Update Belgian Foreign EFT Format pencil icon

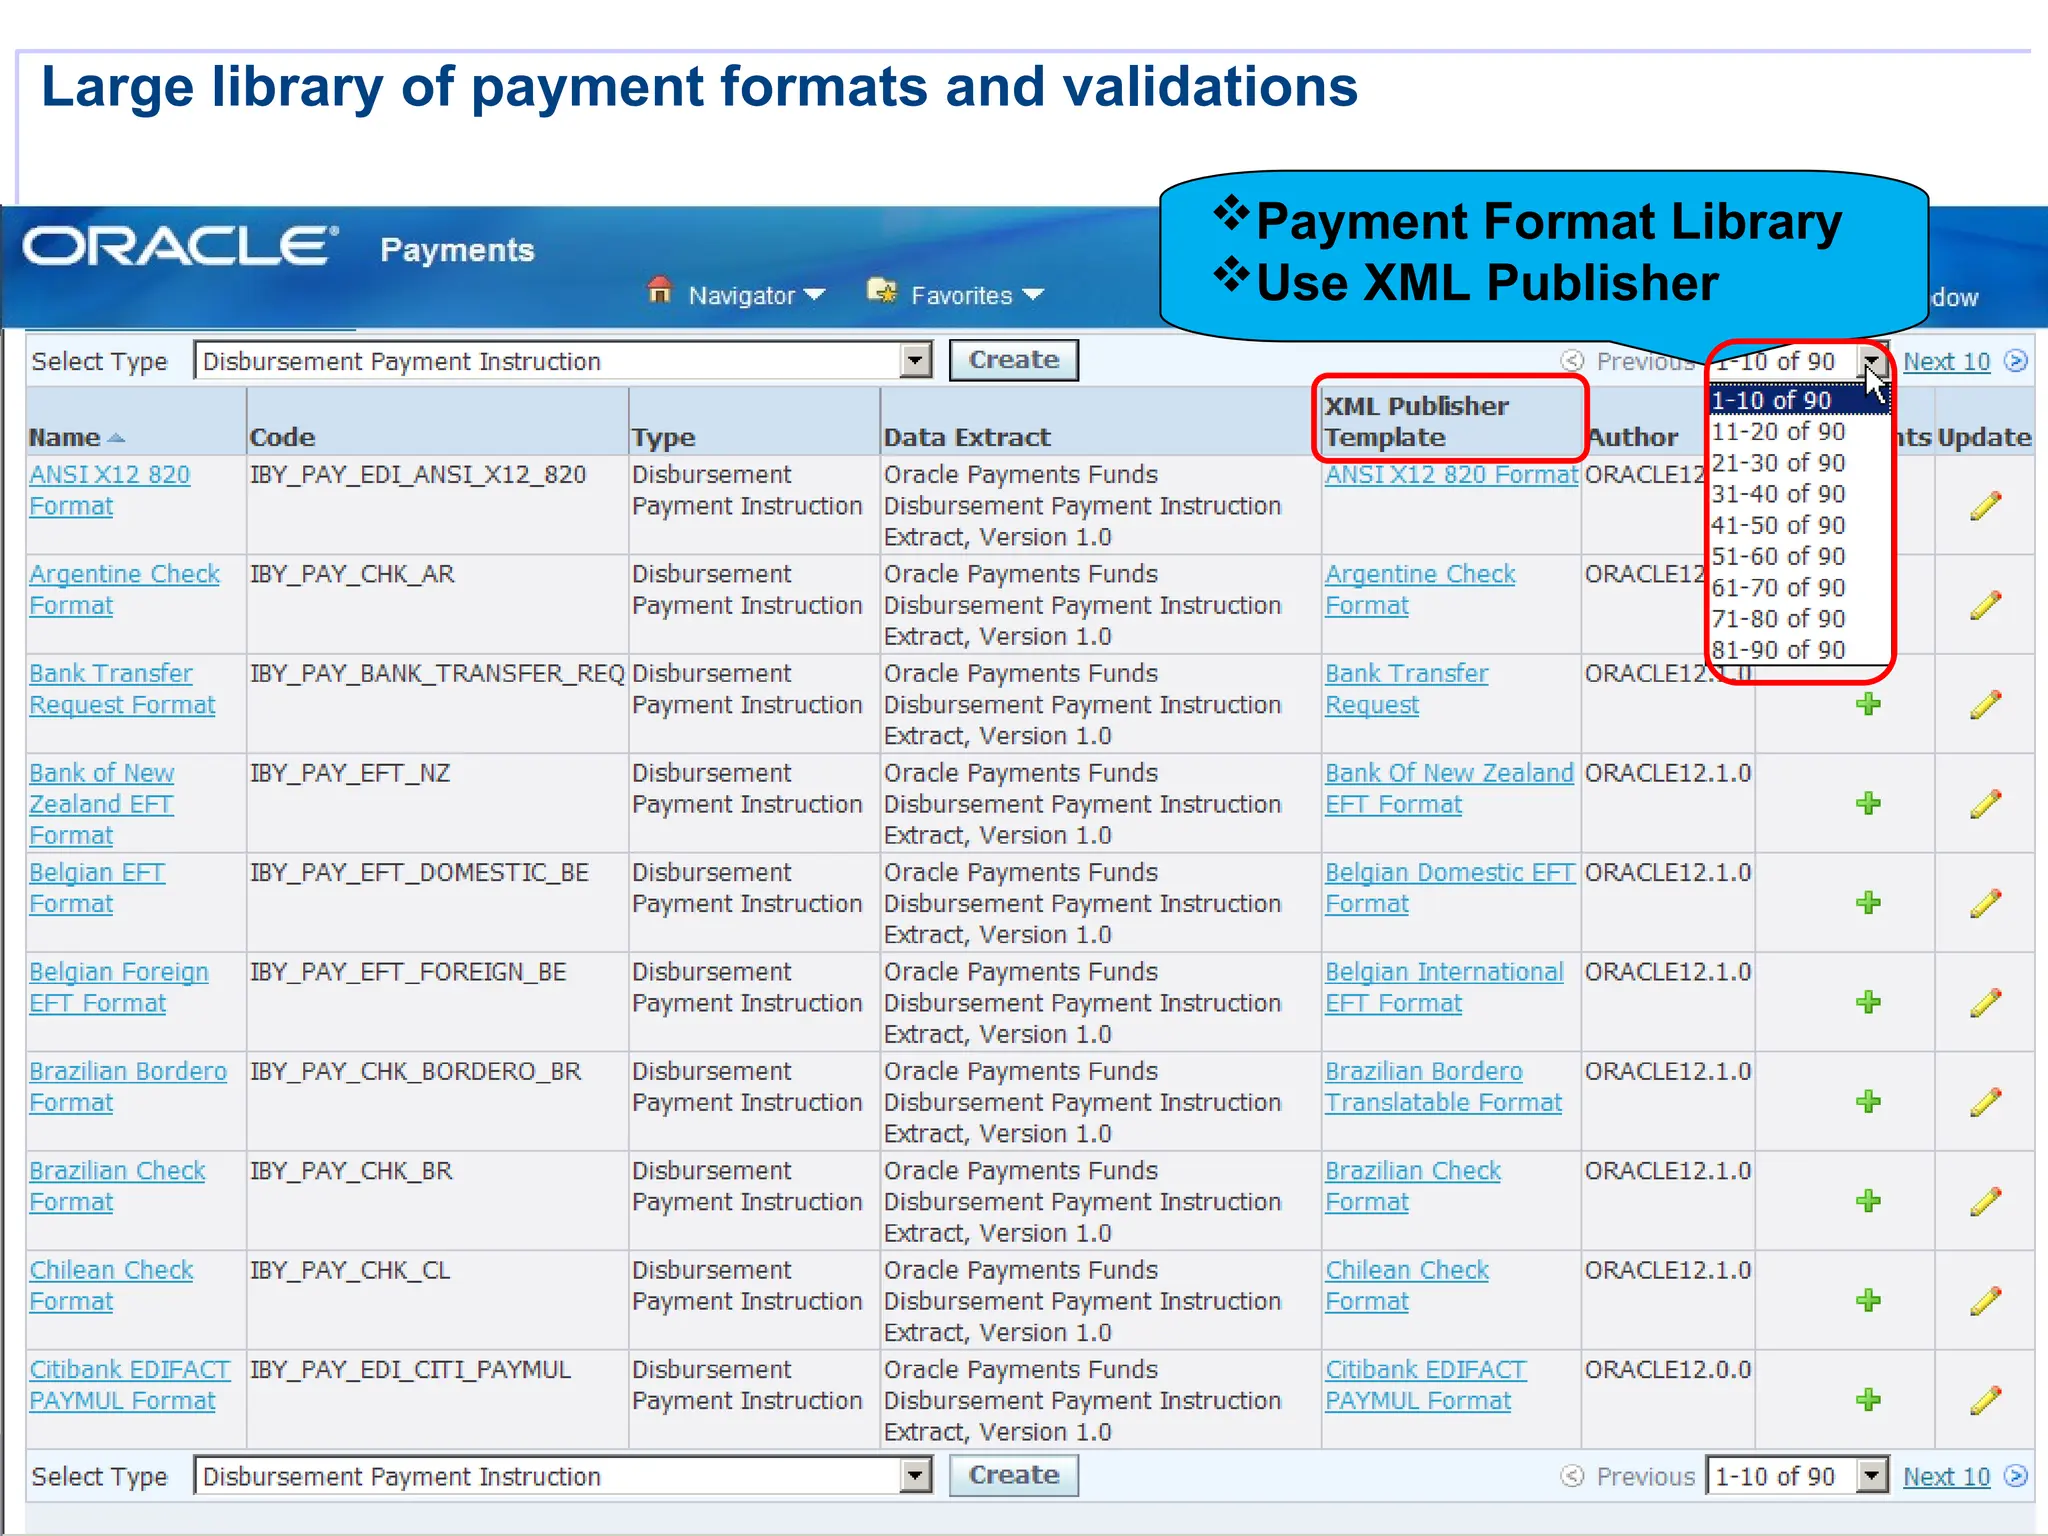(1985, 1003)
